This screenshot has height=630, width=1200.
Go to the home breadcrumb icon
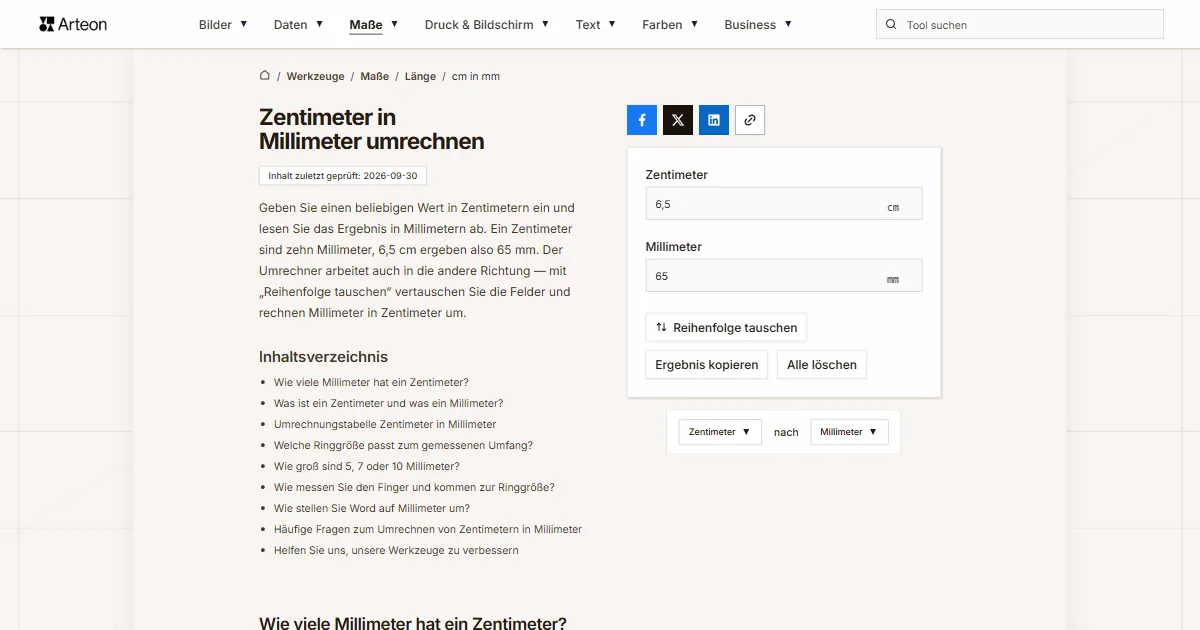[265, 76]
